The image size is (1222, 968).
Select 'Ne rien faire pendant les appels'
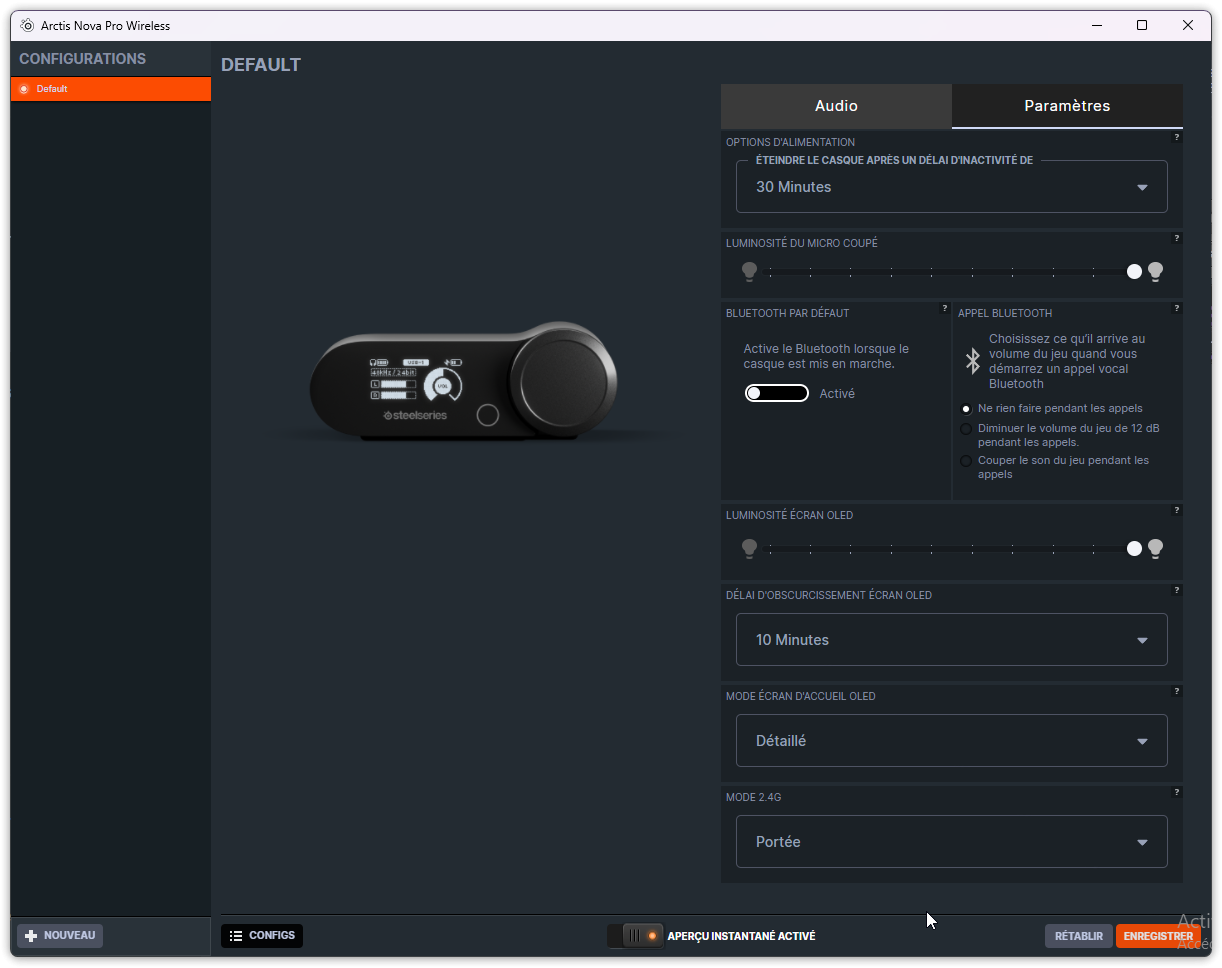[x=966, y=409]
